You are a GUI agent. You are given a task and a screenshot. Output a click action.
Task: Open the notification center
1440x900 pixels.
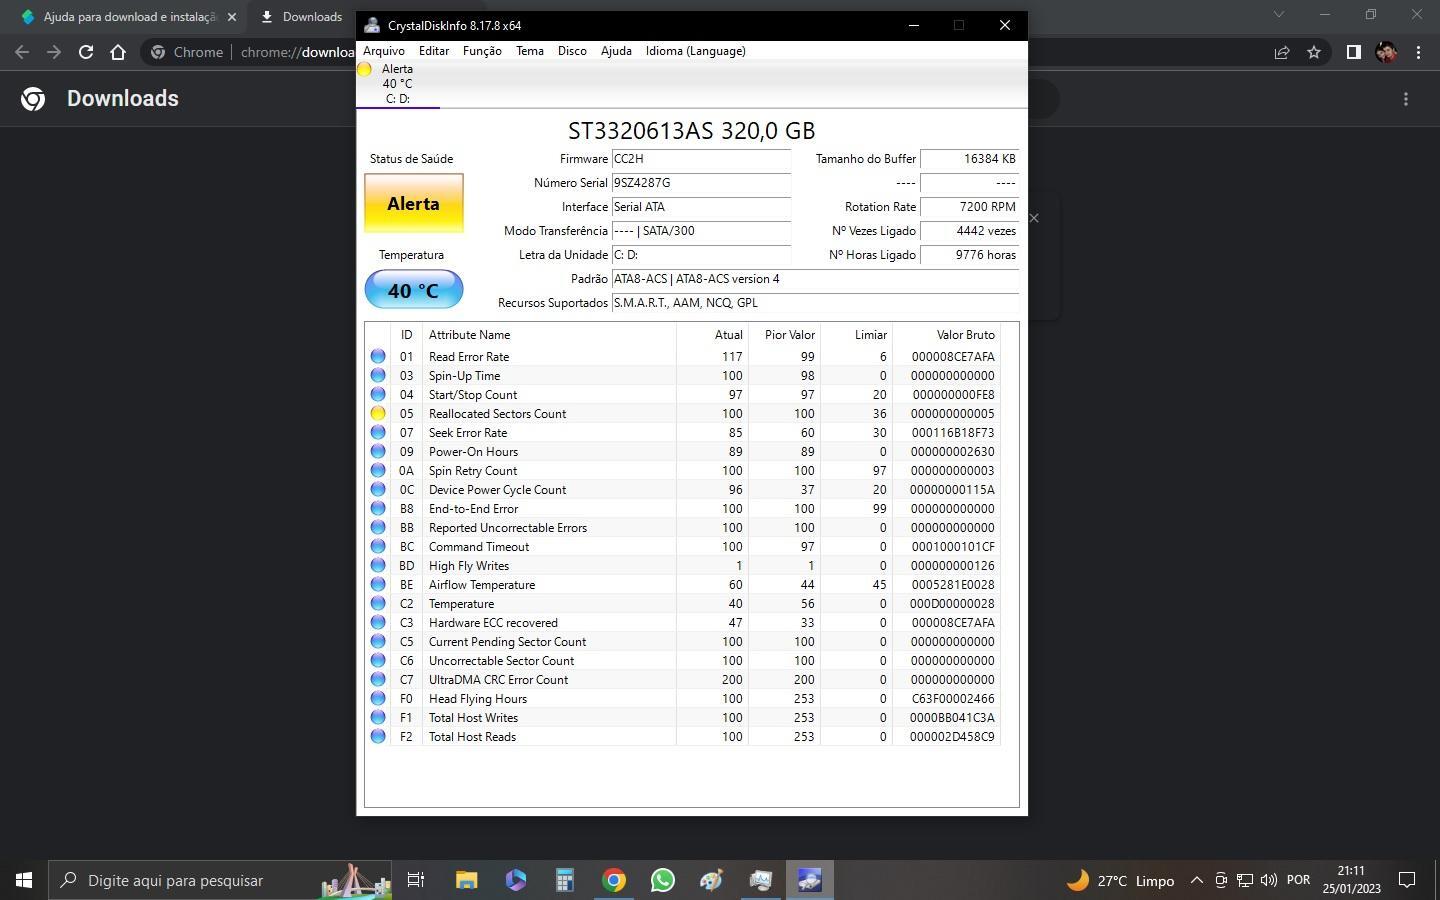[x=1407, y=880]
